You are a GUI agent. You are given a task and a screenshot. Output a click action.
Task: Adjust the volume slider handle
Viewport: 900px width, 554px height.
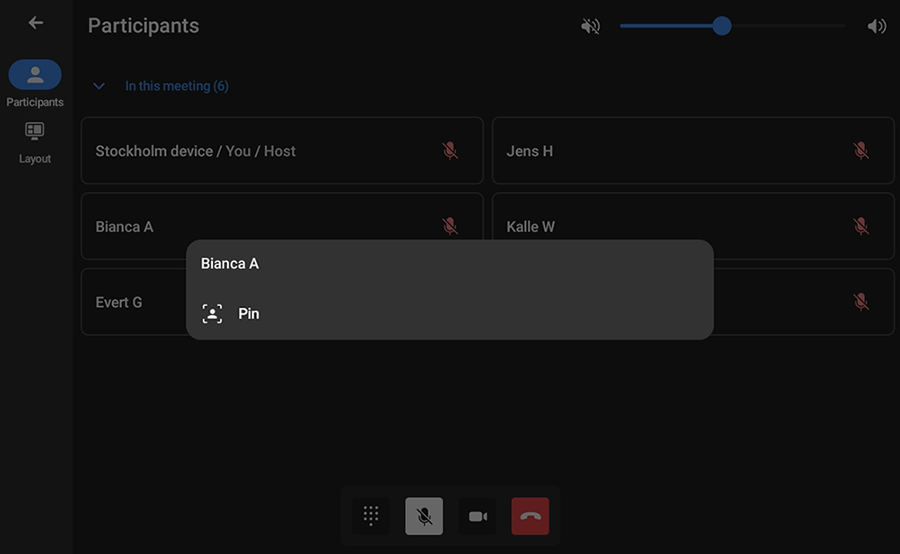(722, 26)
